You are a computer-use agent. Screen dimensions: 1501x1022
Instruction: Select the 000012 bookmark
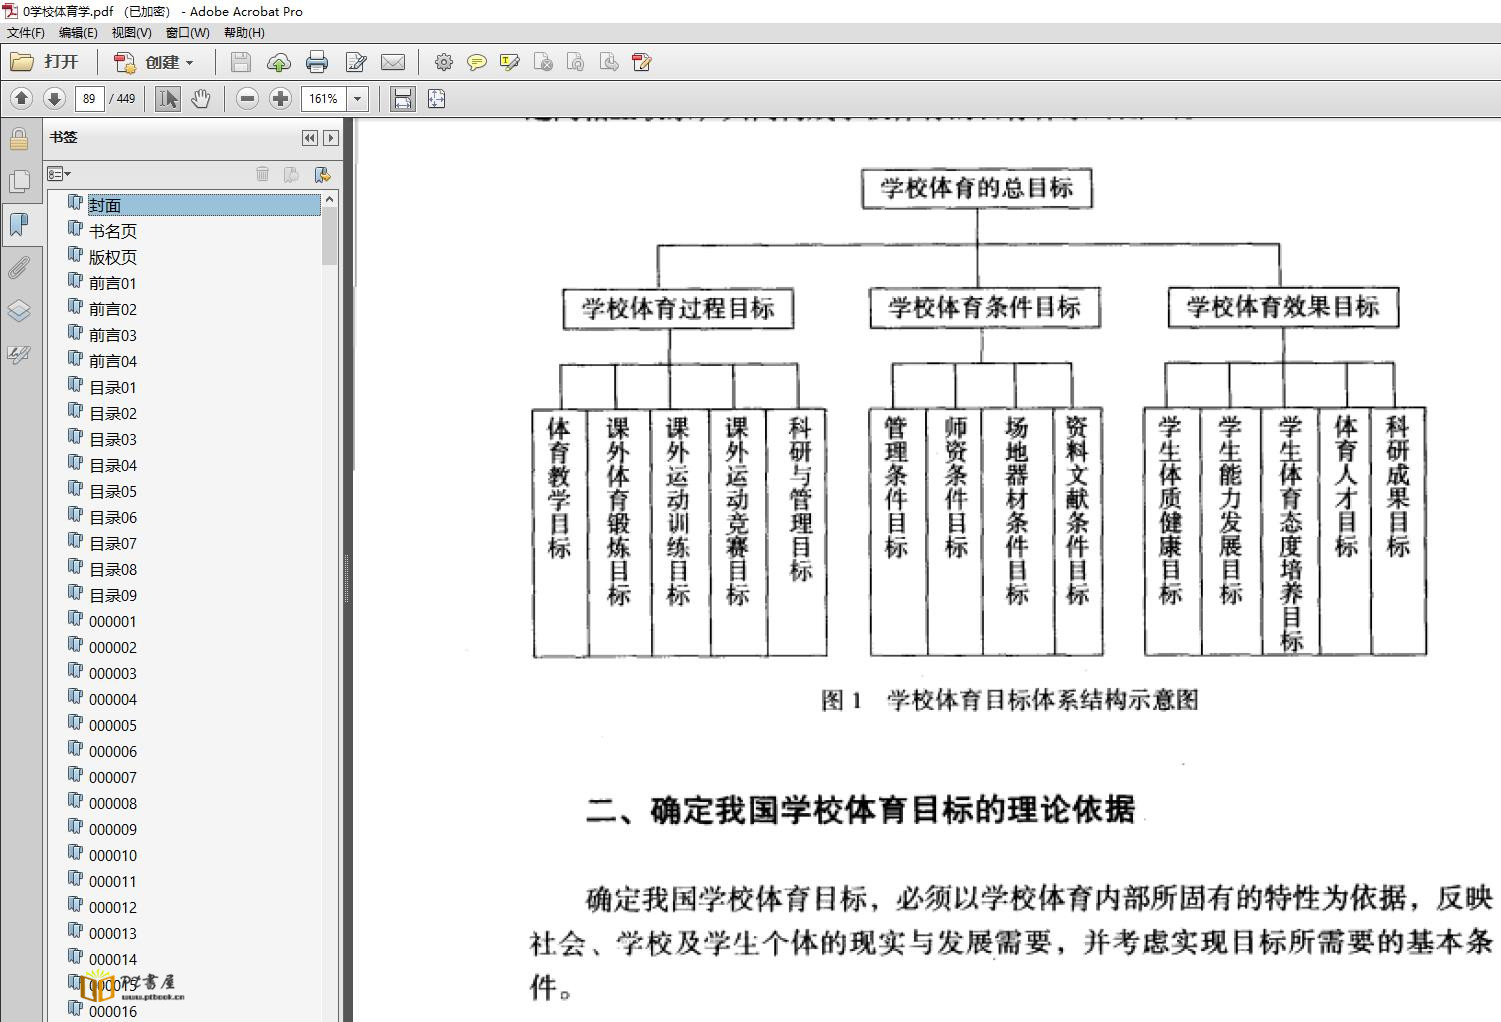point(113,907)
